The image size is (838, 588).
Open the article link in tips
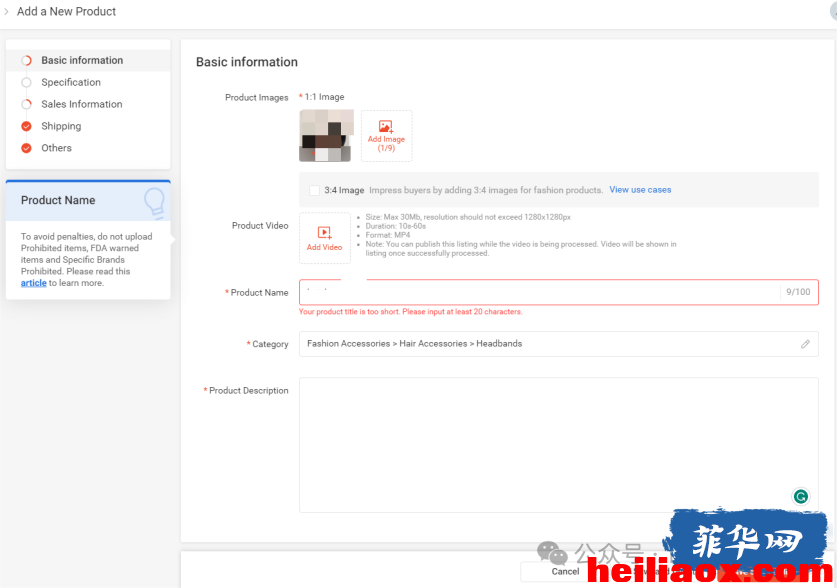point(34,283)
